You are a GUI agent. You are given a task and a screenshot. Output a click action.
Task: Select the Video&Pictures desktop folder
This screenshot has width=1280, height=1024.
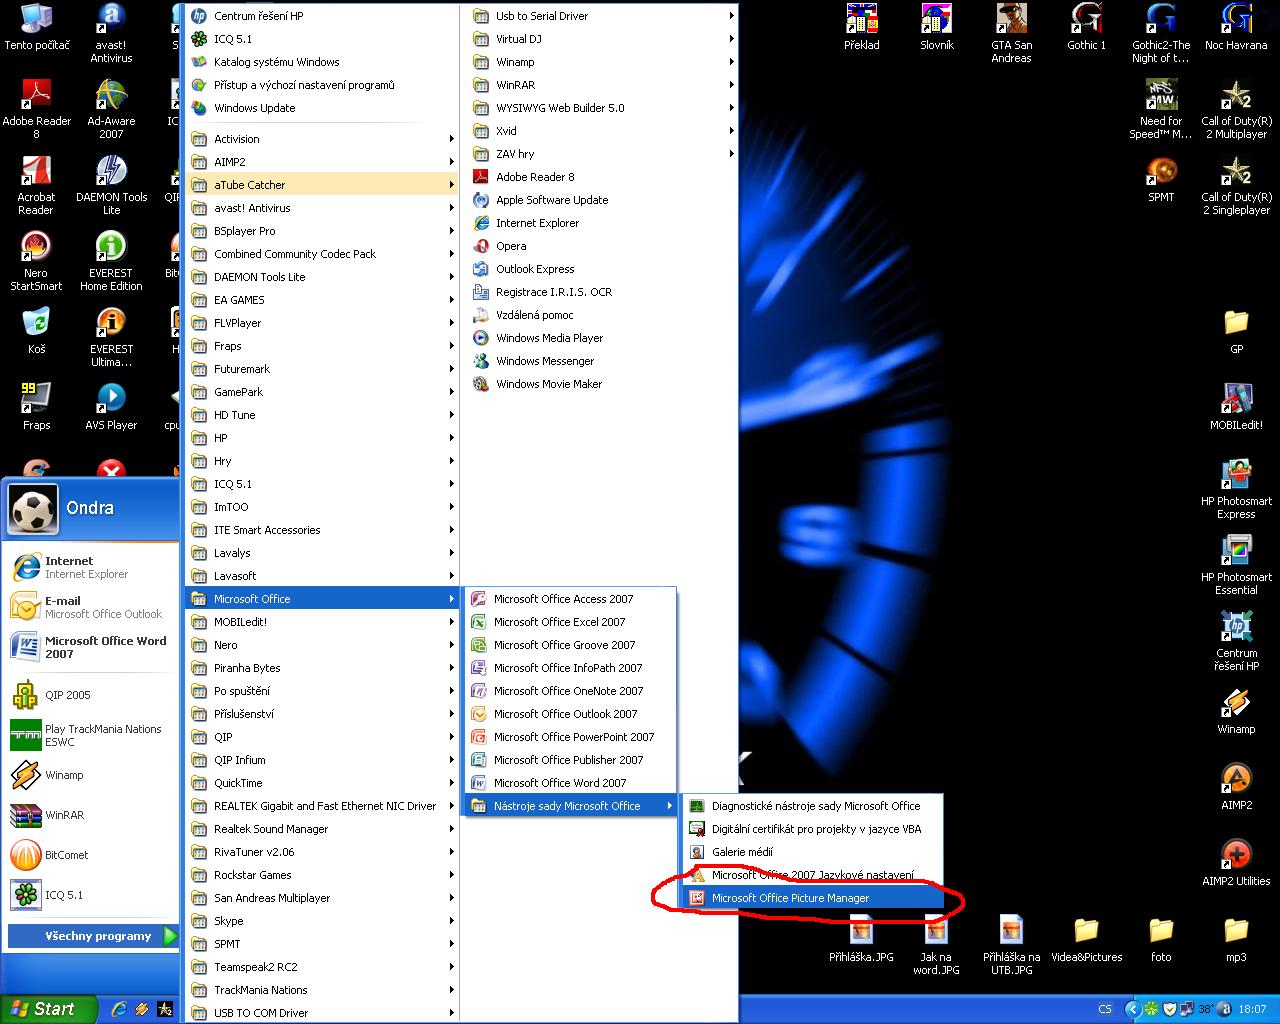(1086, 939)
